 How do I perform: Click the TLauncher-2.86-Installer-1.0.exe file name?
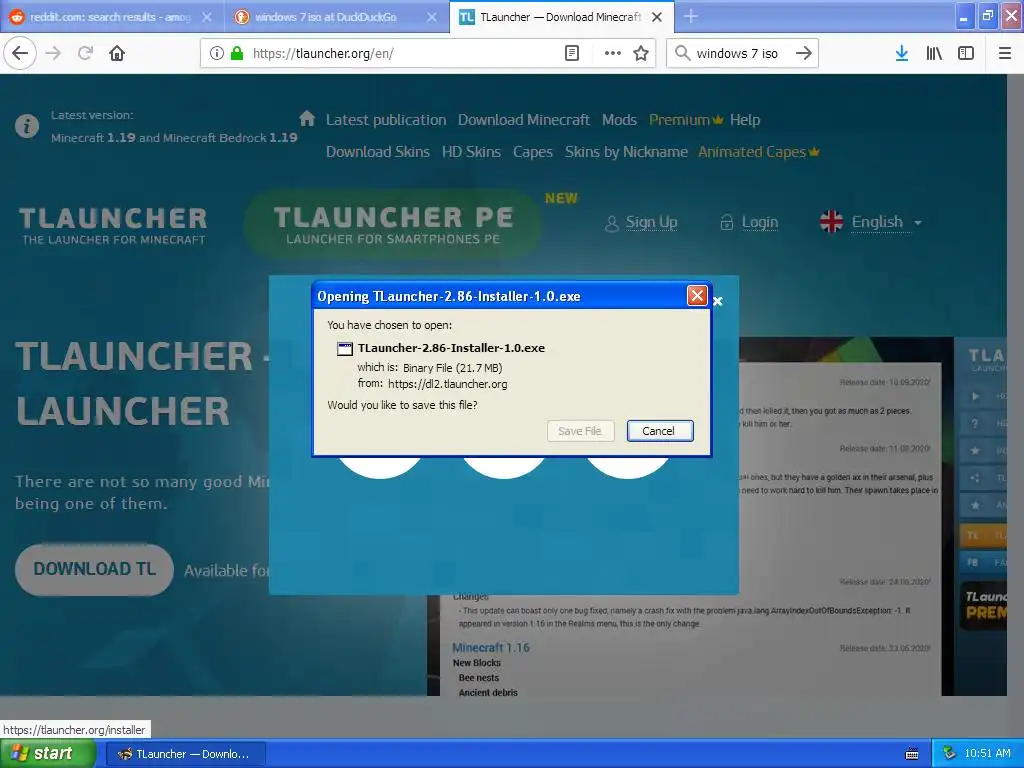[x=451, y=348]
